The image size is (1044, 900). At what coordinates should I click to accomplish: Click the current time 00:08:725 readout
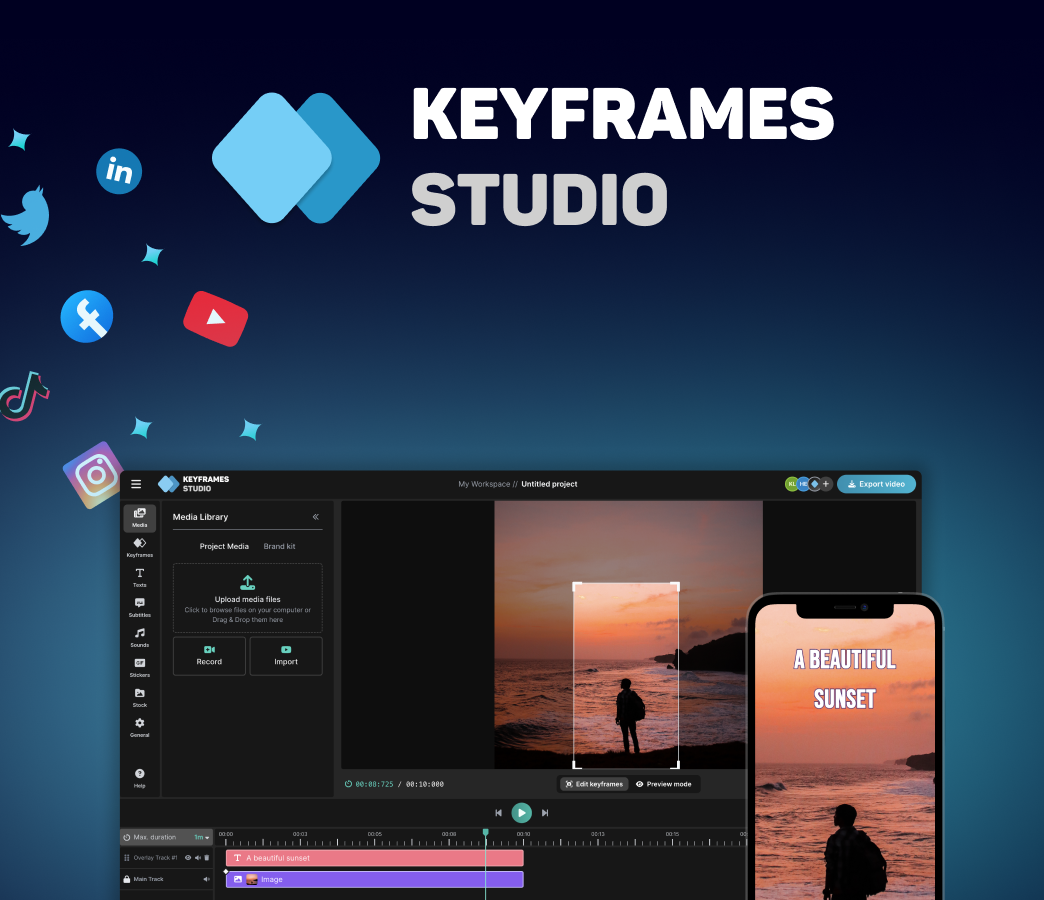click(374, 784)
